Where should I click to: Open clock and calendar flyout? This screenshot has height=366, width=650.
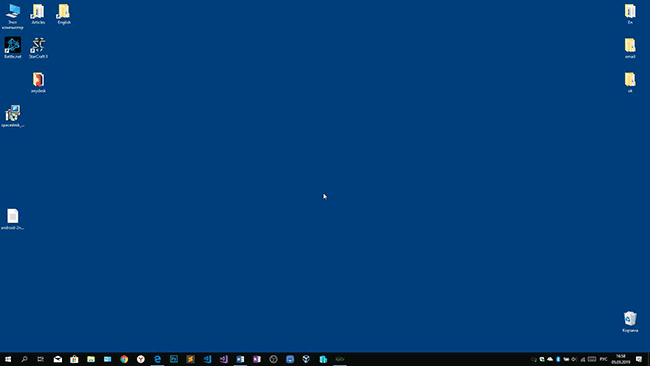(621, 359)
